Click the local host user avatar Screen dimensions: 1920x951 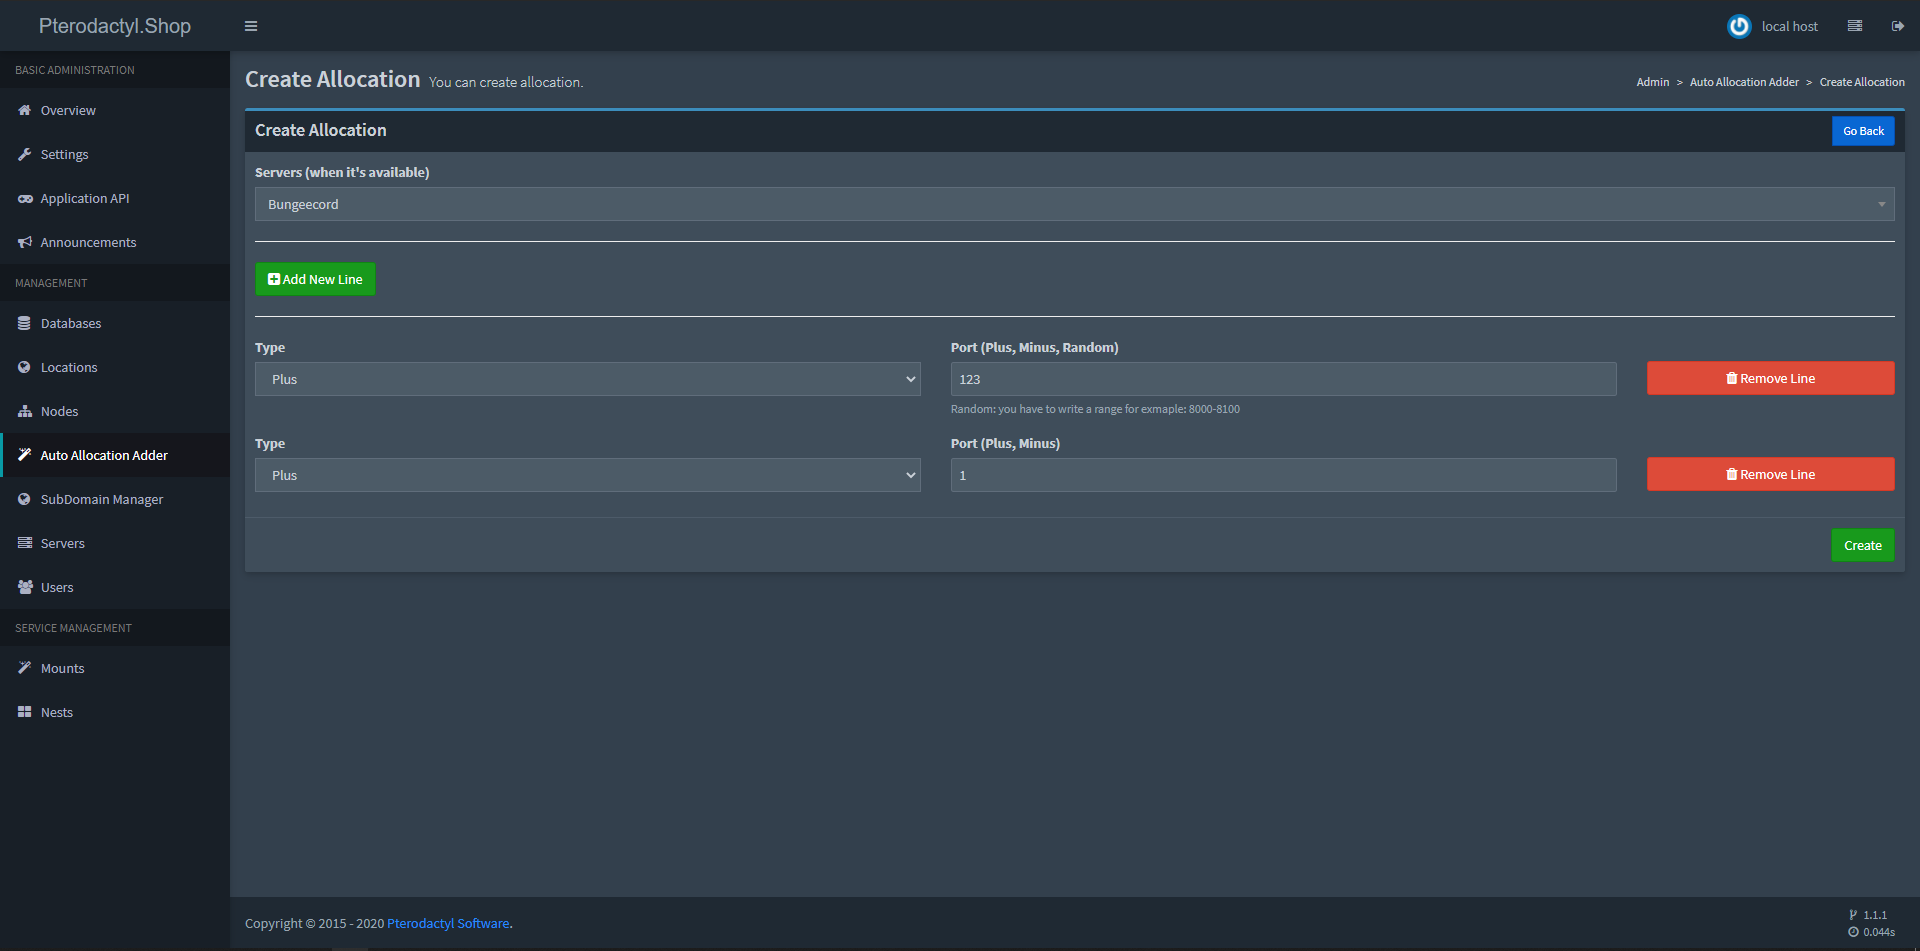[1739, 26]
